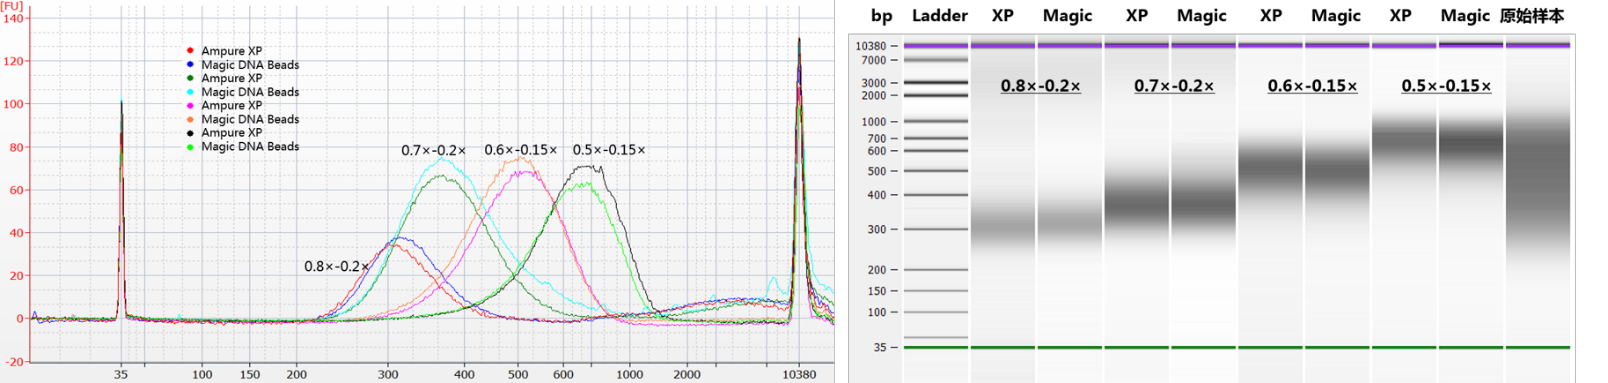Click the 原始样本 lane header

coord(1531,16)
